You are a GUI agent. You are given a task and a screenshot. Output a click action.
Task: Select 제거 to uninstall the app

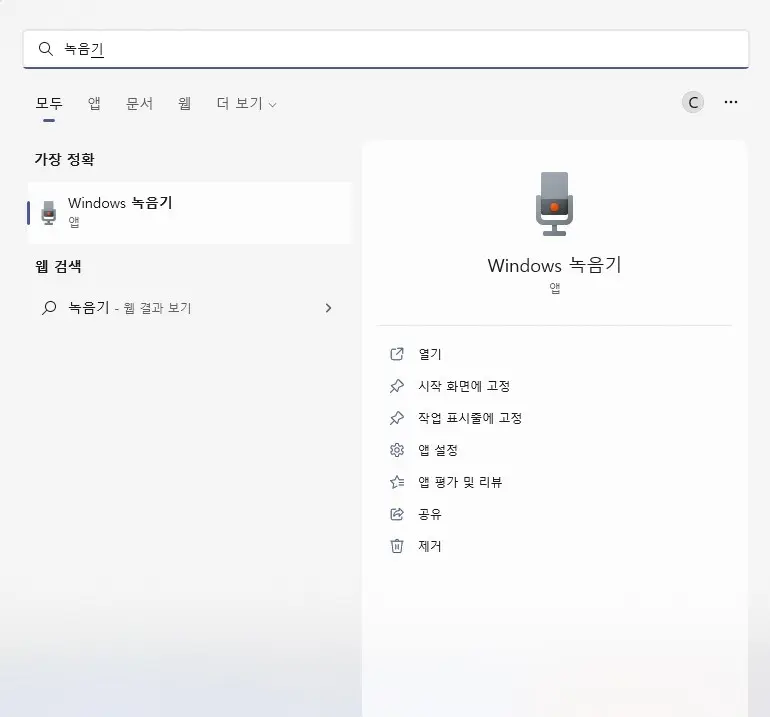click(430, 546)
